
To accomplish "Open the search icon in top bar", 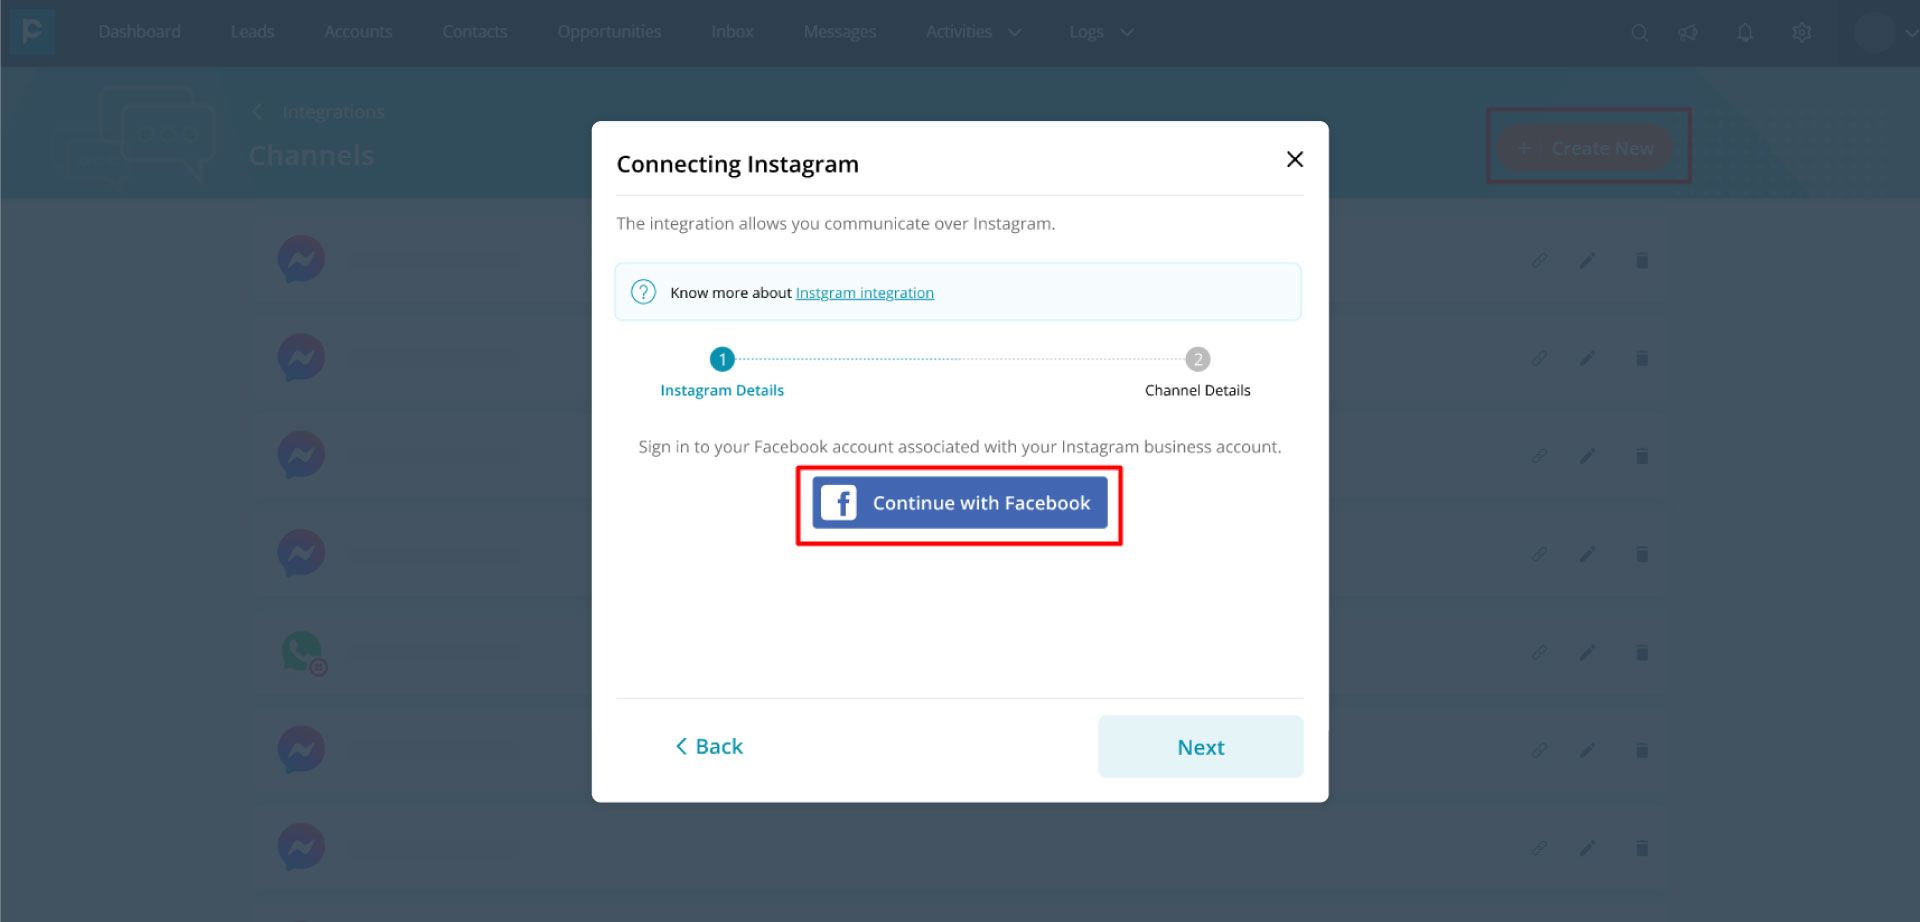I will pos(1639,33).
